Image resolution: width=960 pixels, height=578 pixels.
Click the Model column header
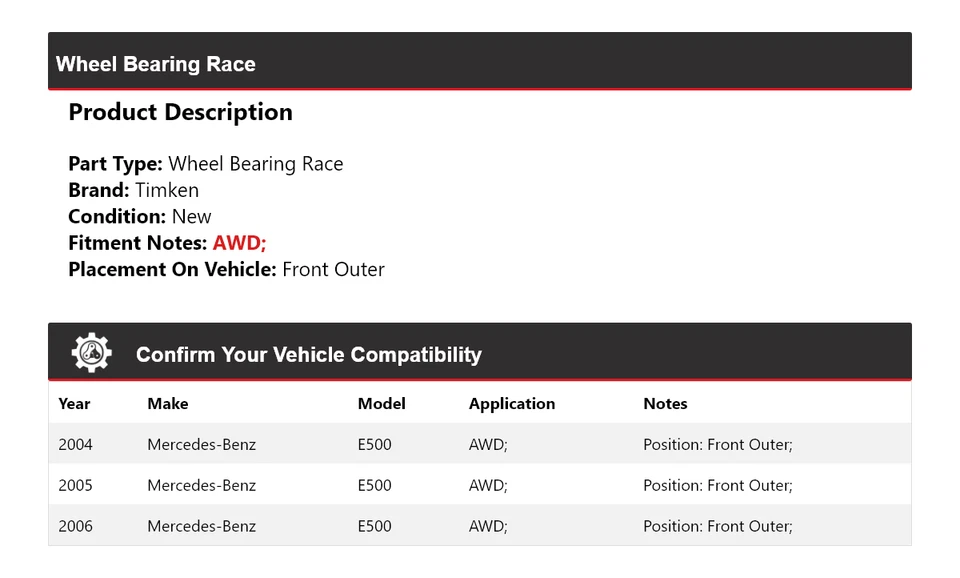381,404
